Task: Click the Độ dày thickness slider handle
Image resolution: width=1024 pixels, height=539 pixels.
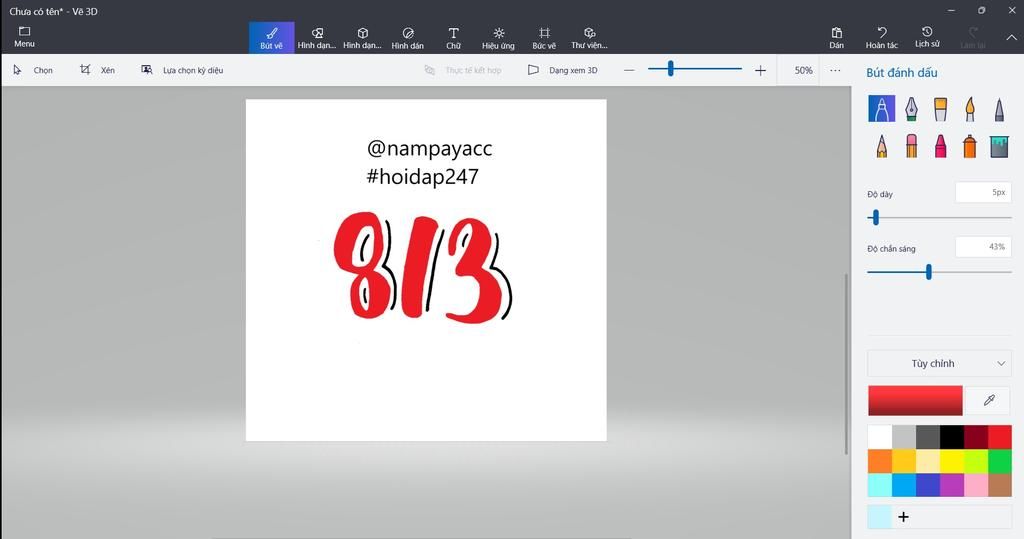Action: click(x=876, y=218)
